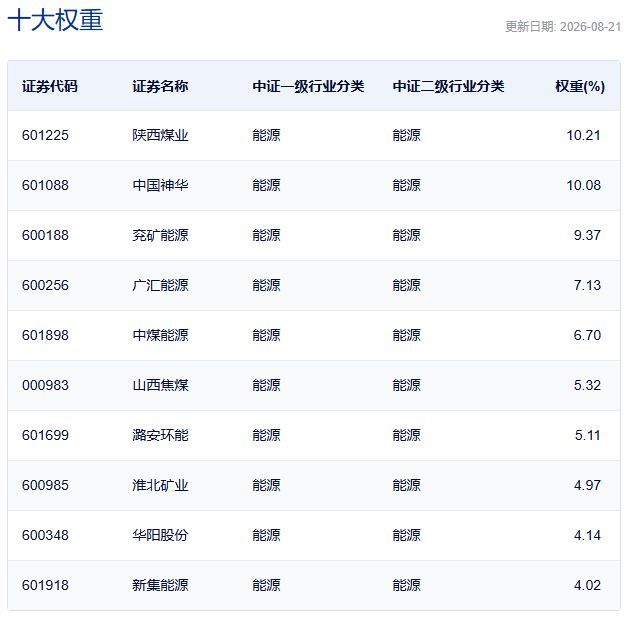Click first-level 能源 in 广汇能源 row

(266, 285)
